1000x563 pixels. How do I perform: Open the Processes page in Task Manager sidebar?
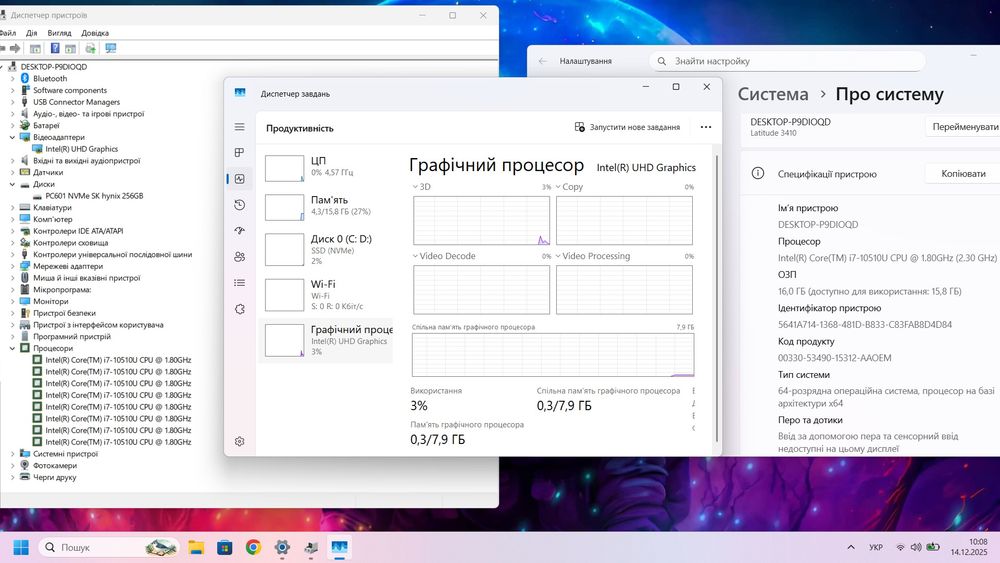point(239,152)
